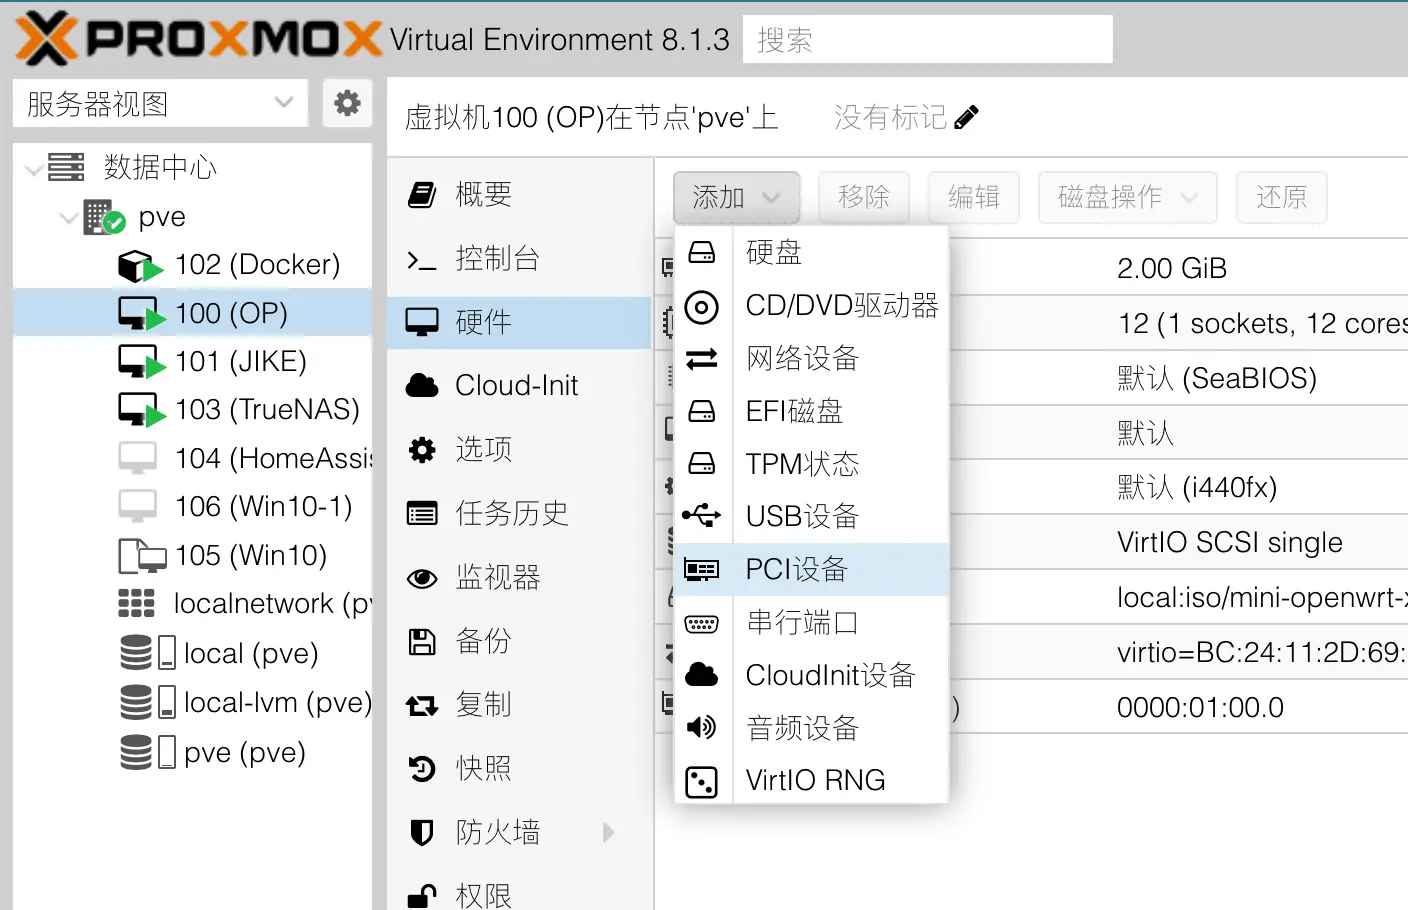The height and width of the screenshot is (910, 1408).
Task: Click the CloudInit设备 cloud icon
Action: point(702,675)
